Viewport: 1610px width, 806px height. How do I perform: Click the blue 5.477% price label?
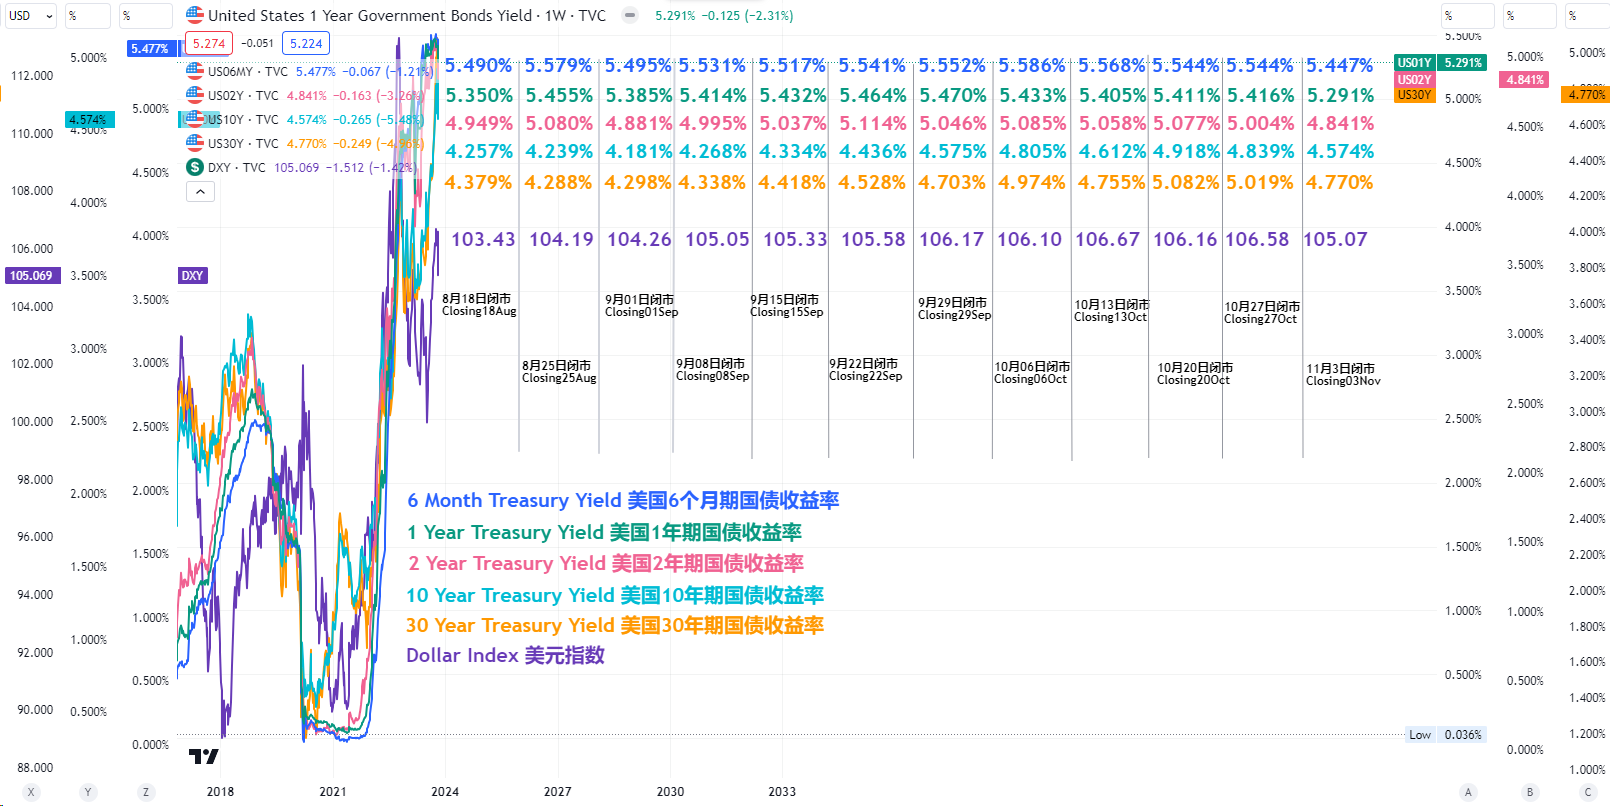(150, 48)
